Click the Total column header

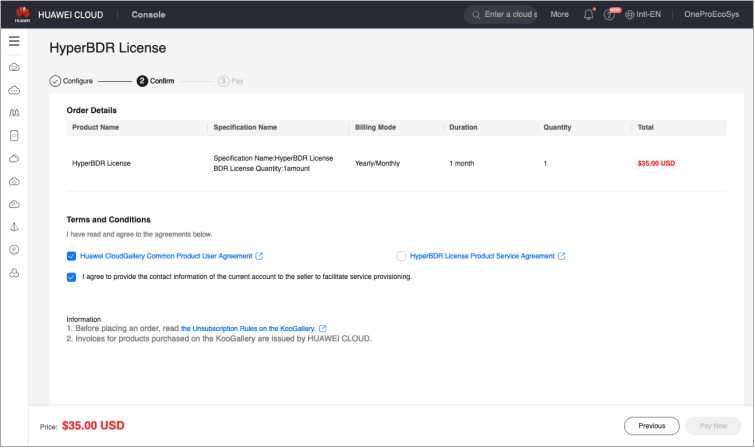(x=645, y=127)
